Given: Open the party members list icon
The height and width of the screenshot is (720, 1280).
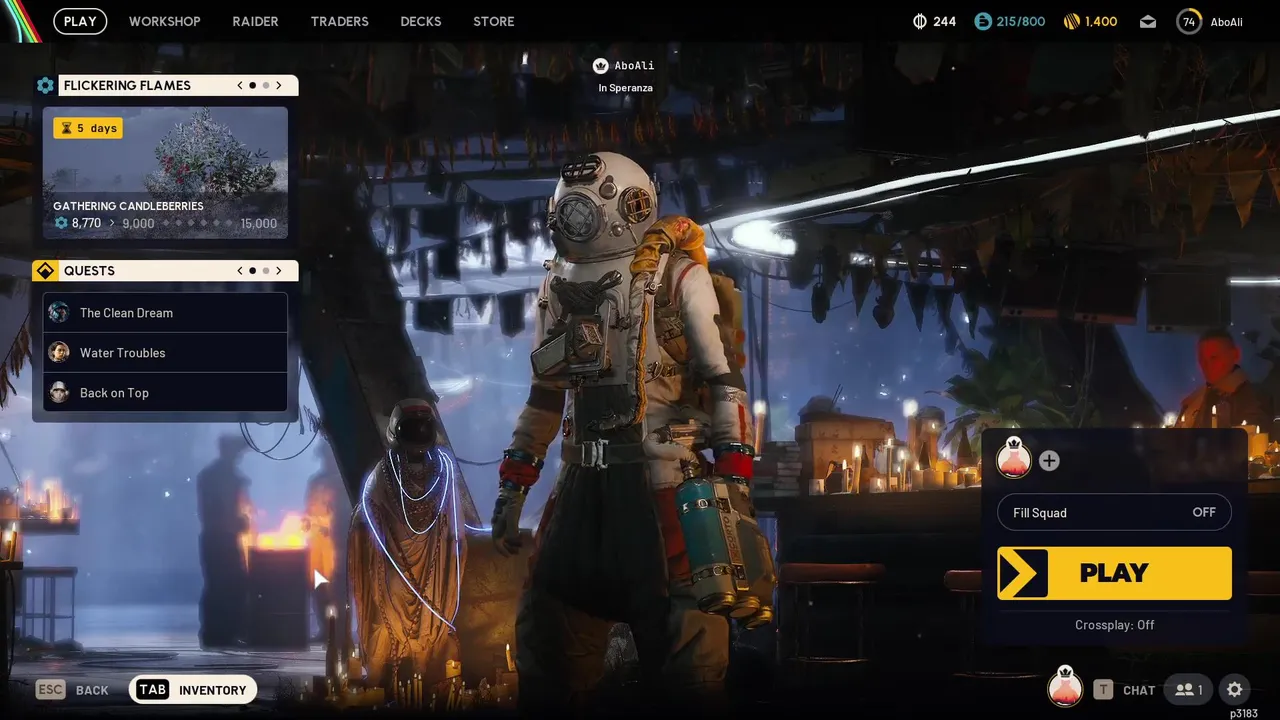Looking at the screenshot, I should point(1189,690).
